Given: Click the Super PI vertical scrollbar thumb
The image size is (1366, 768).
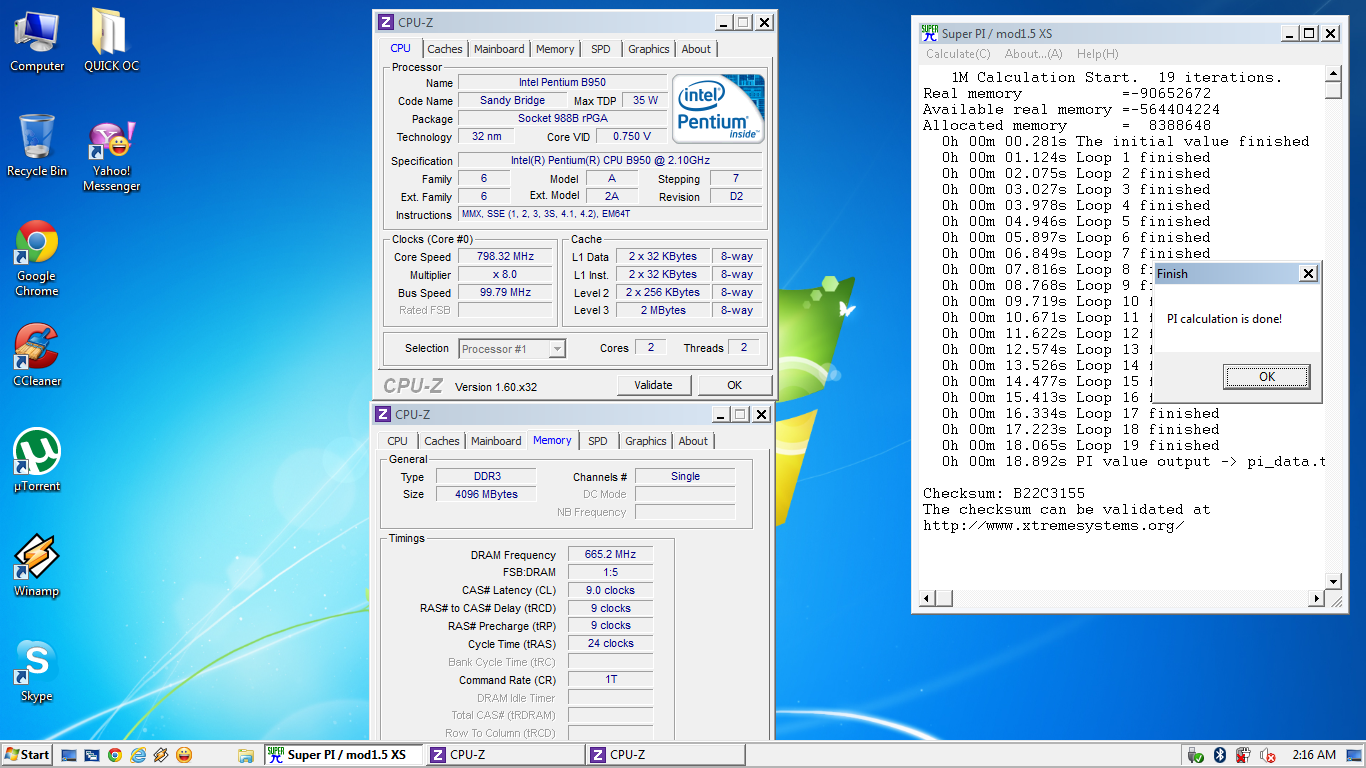Looking at the screenshot, I should [1333, 91].
